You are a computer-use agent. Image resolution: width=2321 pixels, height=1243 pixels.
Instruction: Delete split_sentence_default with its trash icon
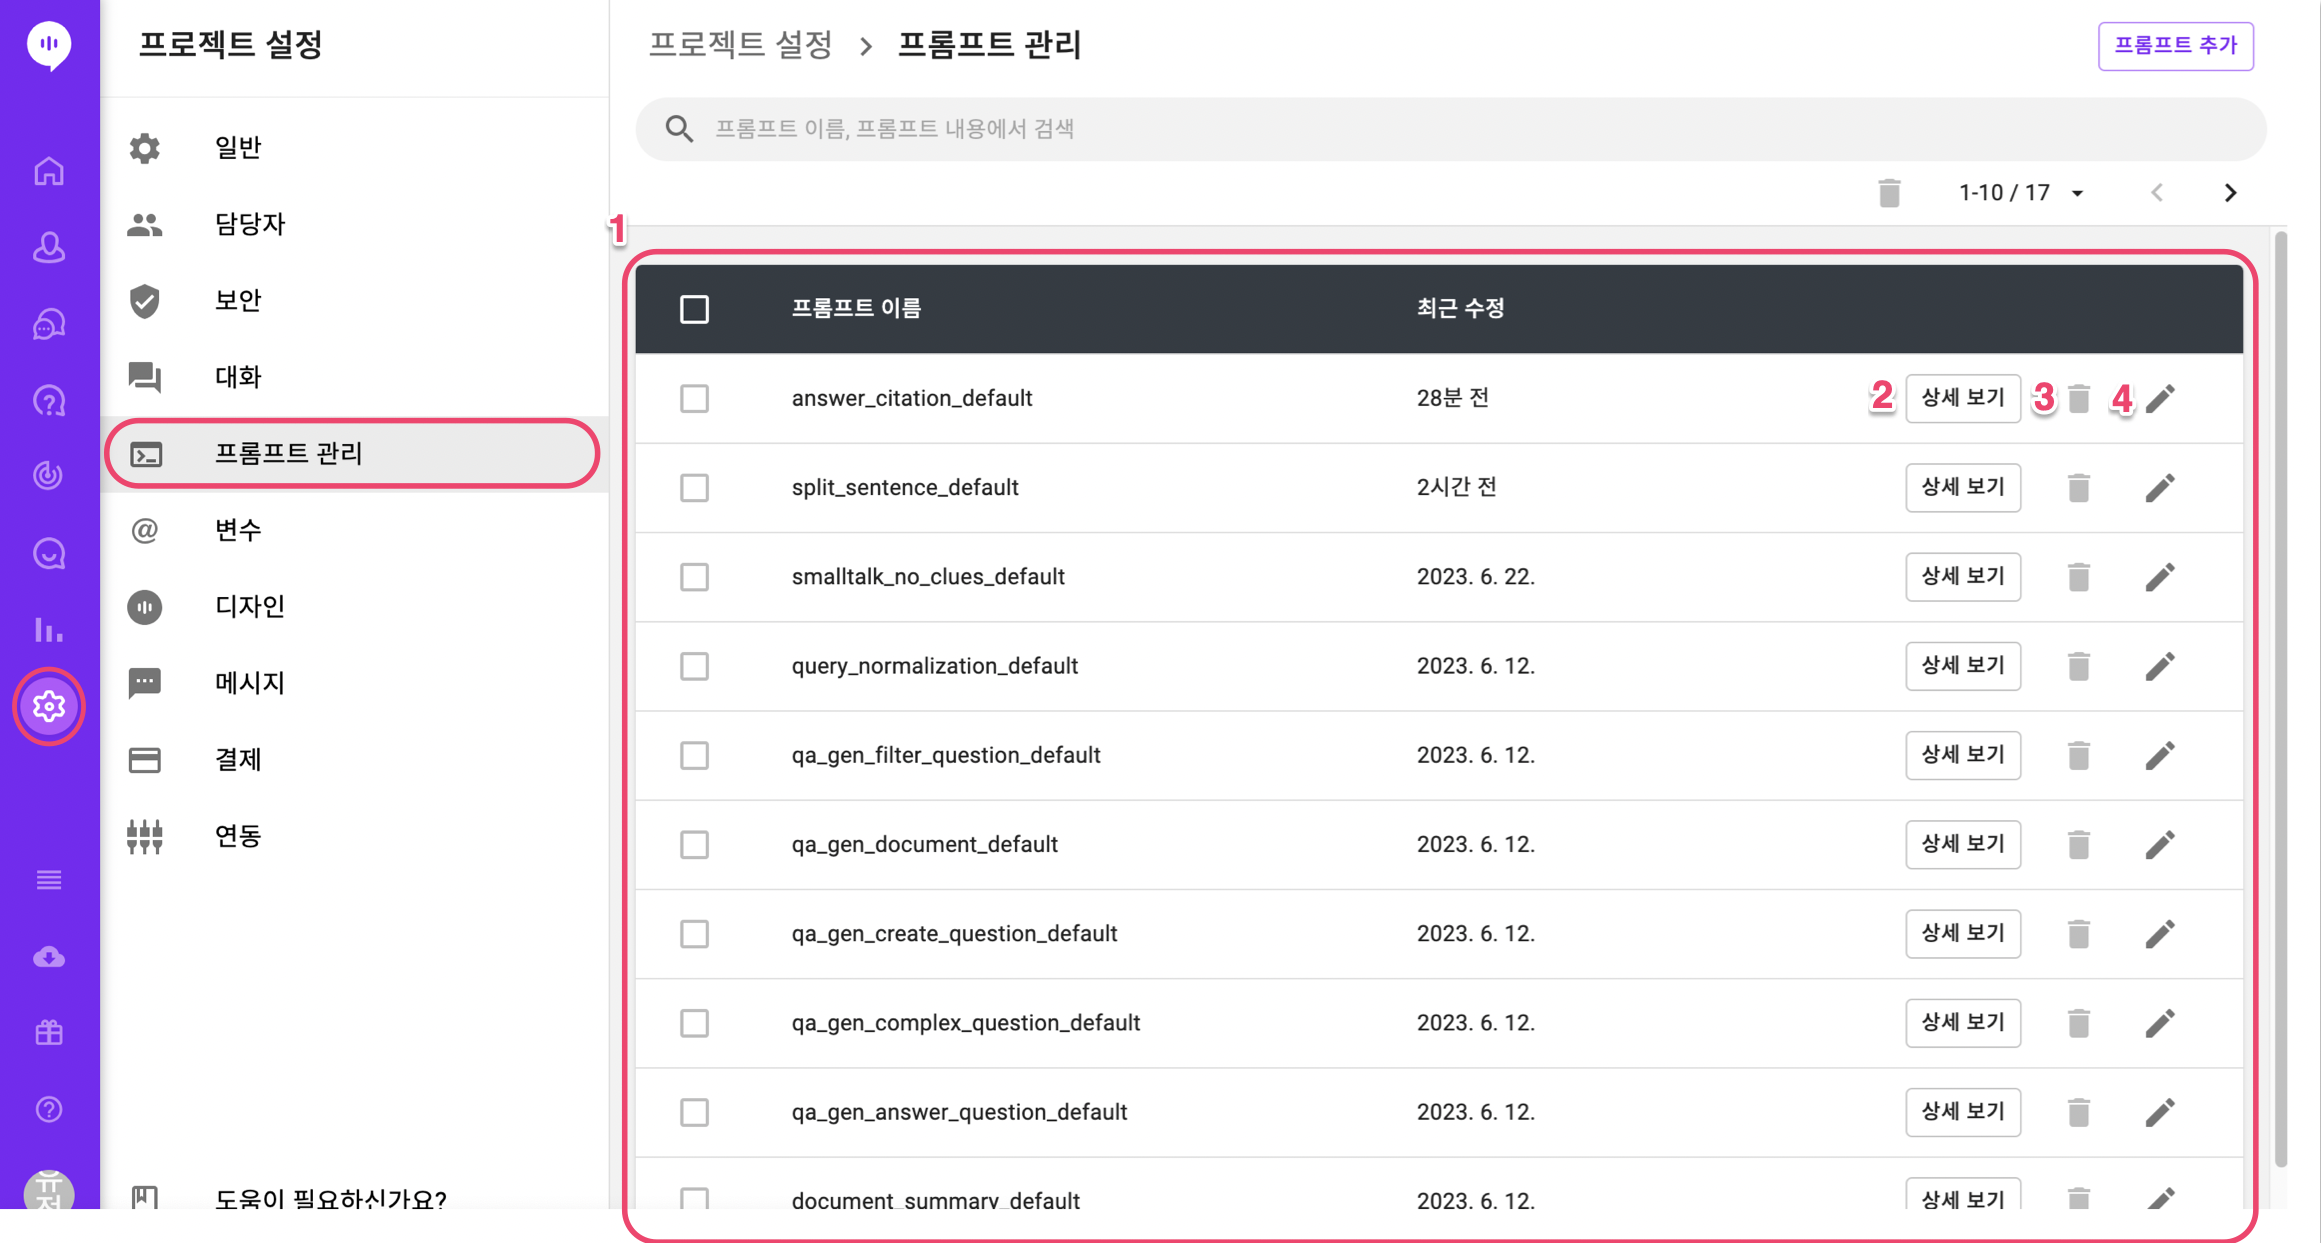tap(2078, 488)
